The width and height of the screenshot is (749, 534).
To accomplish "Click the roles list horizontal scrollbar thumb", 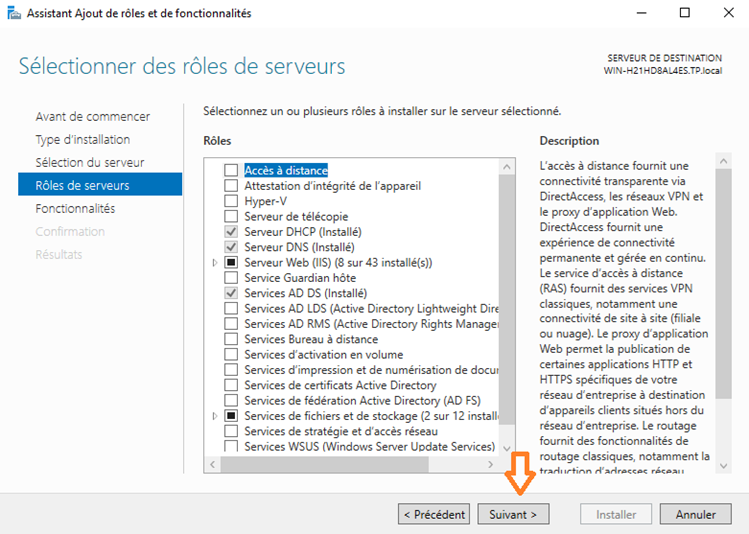I will tap(324, 464).
